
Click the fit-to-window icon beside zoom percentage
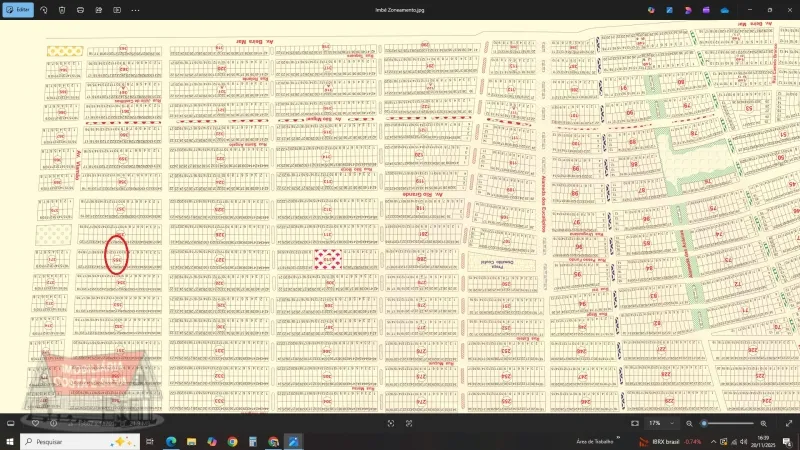point(635,423)
